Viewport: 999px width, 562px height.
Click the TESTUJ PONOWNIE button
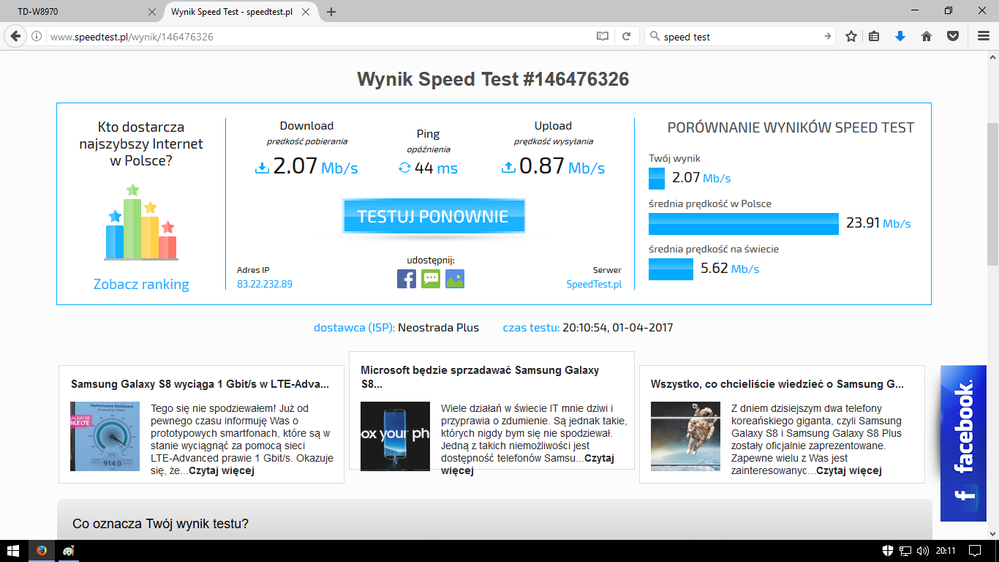[433, 217]
